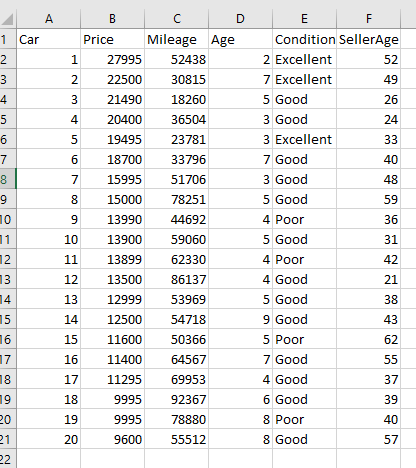
Task: Click the 'Condition' header cell
Action: (x=305, y=39)
